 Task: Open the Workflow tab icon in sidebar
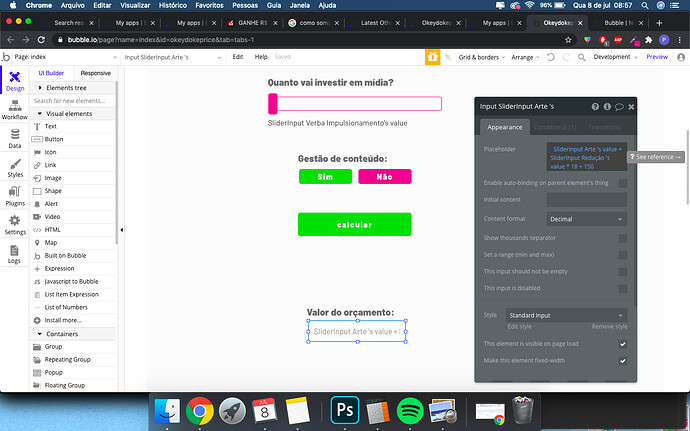point(15,105)
